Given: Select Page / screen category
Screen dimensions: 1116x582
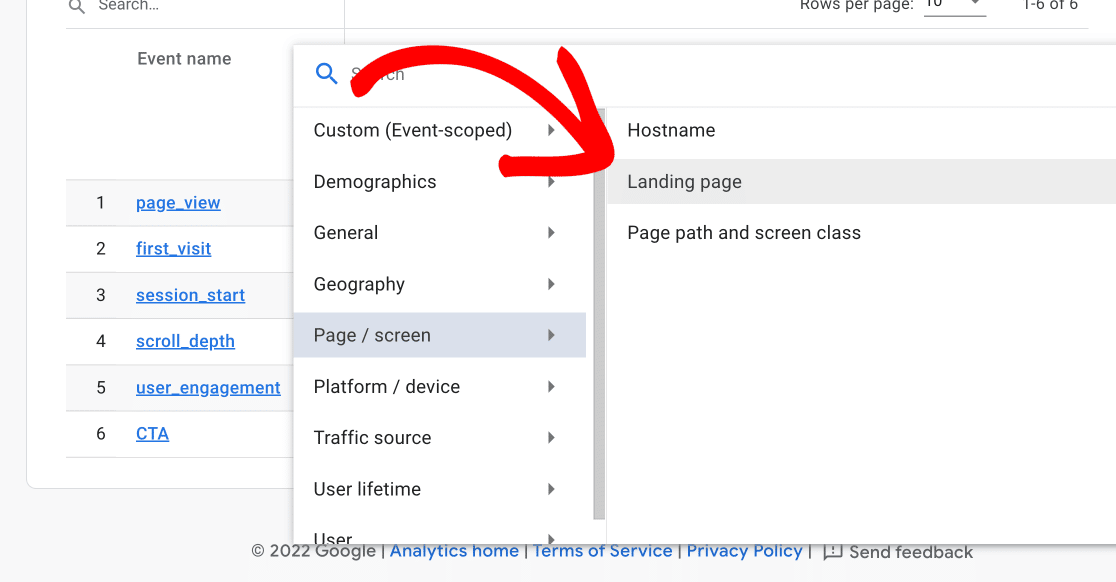Looking at the screenshot, I should pos(372,335).
